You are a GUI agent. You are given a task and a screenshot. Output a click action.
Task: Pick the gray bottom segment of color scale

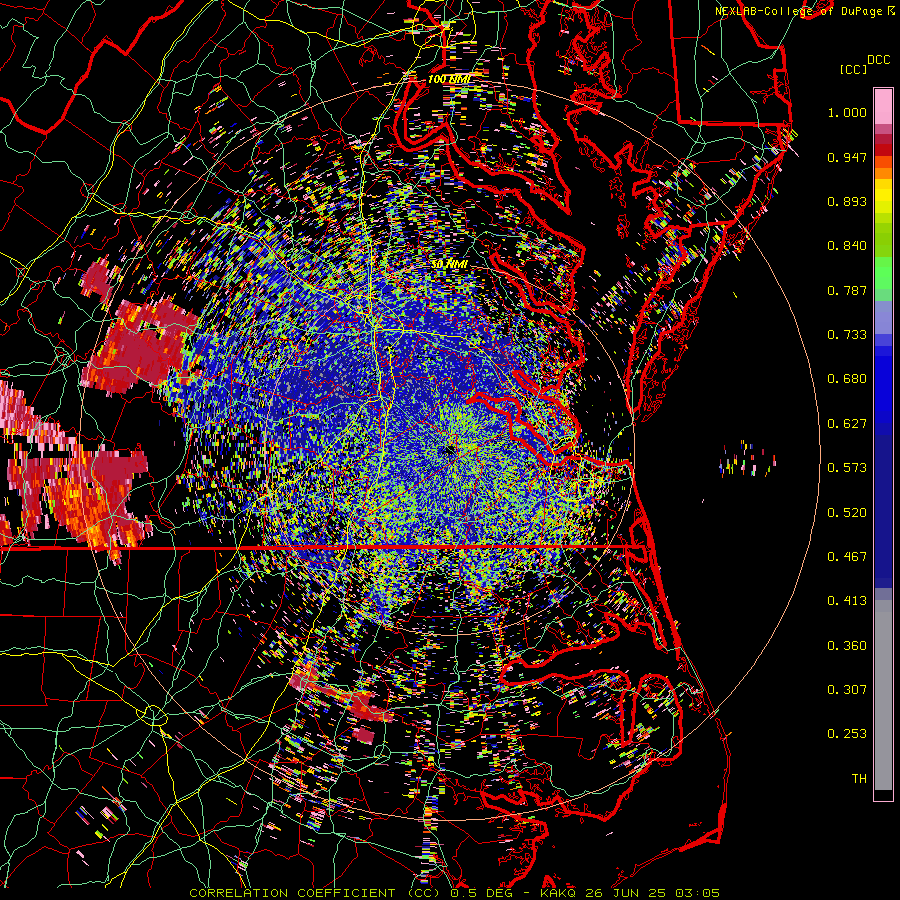(x=883, y=695)
